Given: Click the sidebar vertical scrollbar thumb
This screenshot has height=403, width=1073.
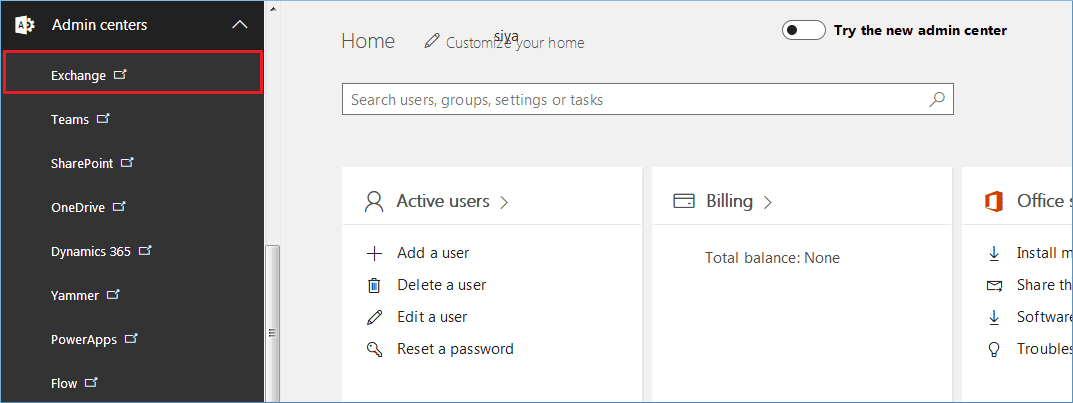Looking at the screenshot, I should (x=272, y=323).
